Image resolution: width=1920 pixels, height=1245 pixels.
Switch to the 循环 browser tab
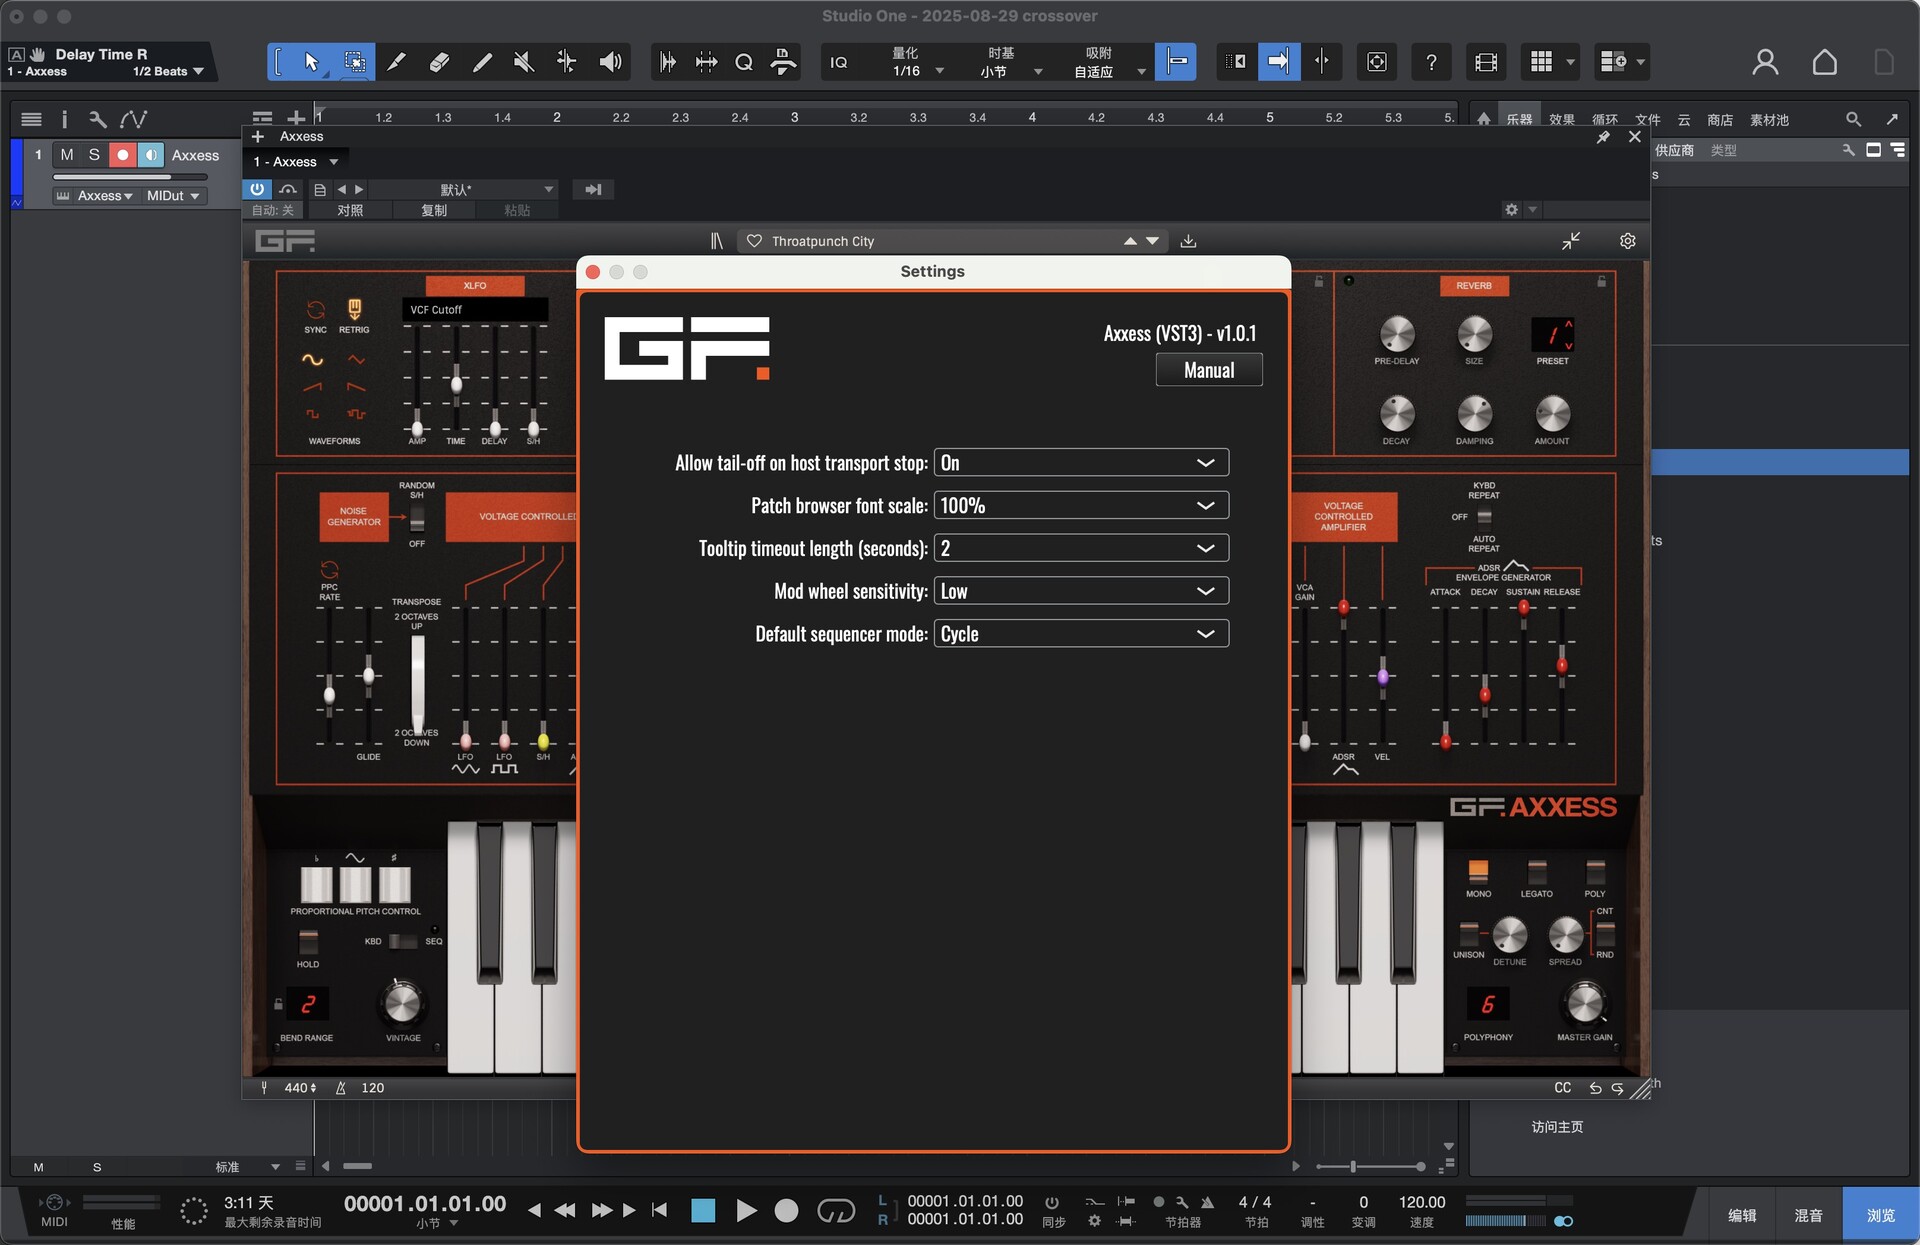pos(1605,119)
